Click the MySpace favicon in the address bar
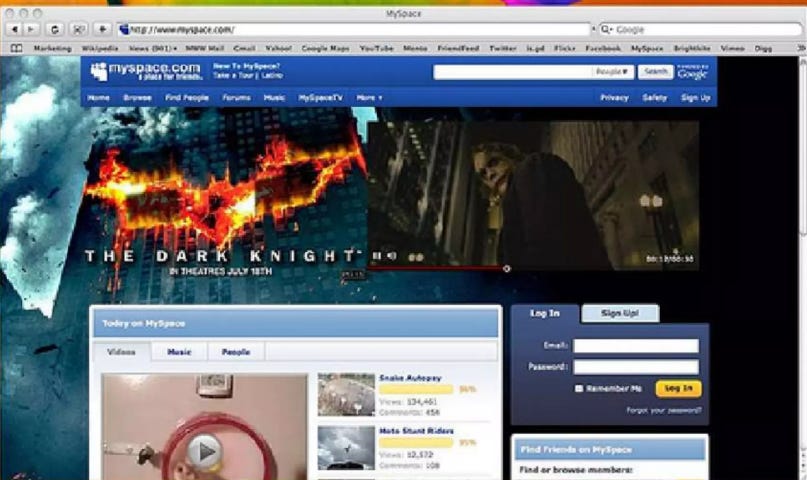807x480 pixels. 124,29
